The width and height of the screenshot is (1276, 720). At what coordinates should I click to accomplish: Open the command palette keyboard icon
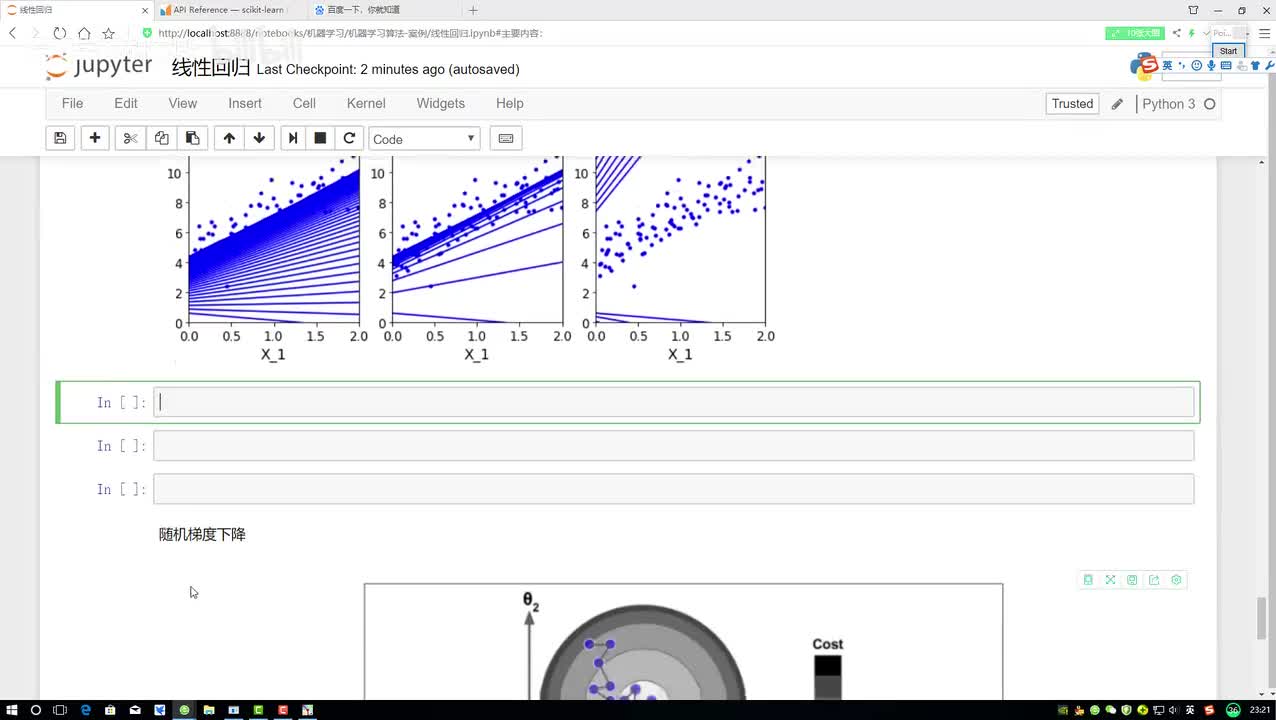[x=506, y=138]
